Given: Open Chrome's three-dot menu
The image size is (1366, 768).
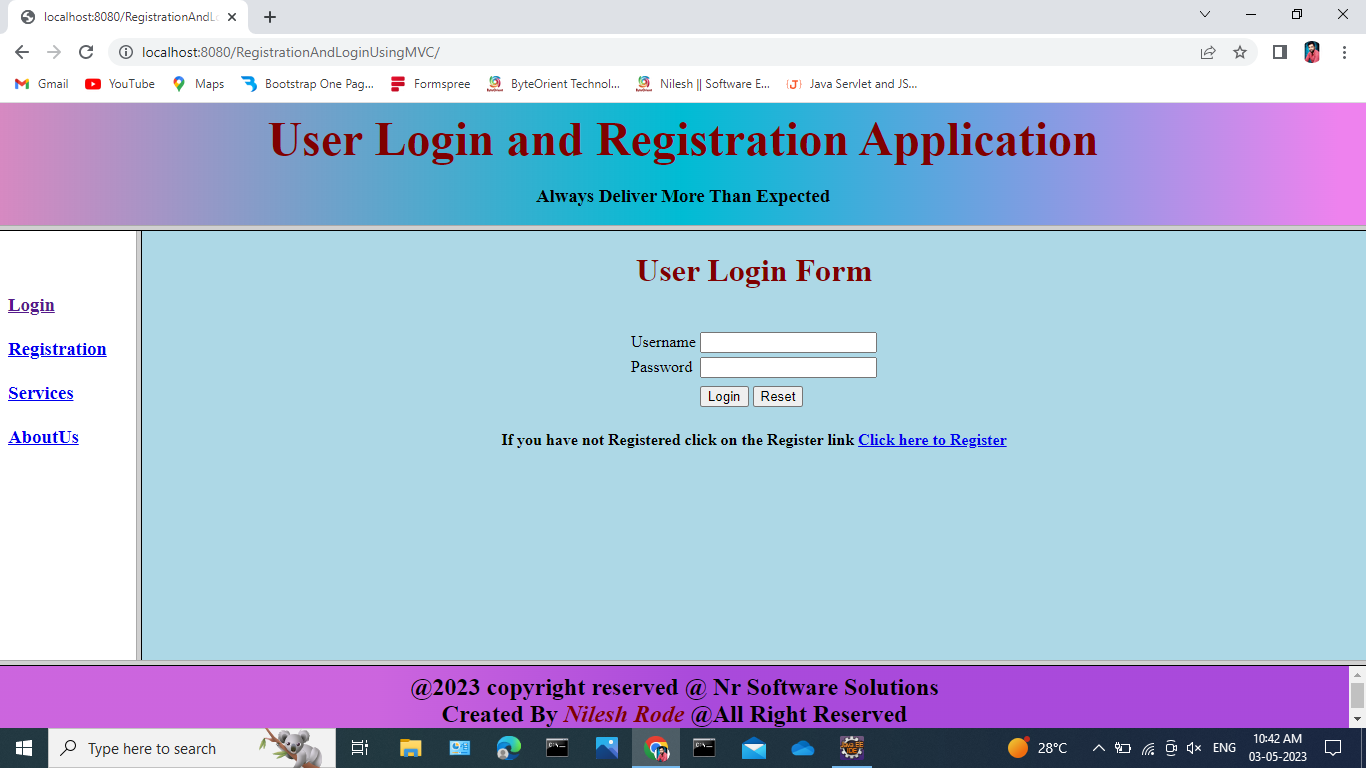Looking at the screenshot, I should [1344, 52].
